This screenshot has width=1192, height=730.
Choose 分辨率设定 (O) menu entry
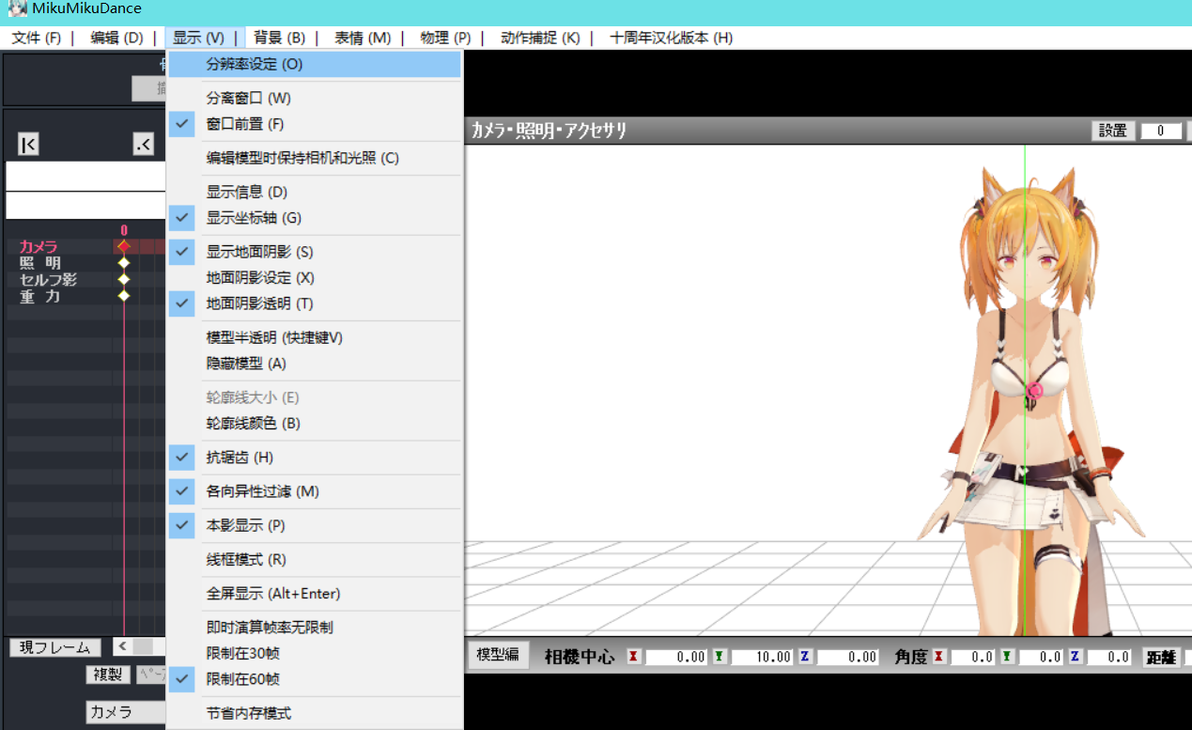315,64
